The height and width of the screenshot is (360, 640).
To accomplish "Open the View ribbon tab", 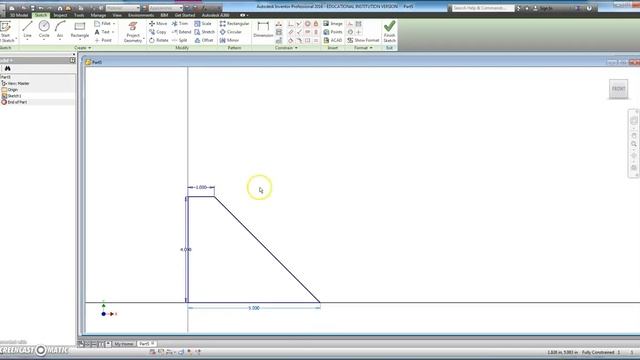I will [117, 15].
